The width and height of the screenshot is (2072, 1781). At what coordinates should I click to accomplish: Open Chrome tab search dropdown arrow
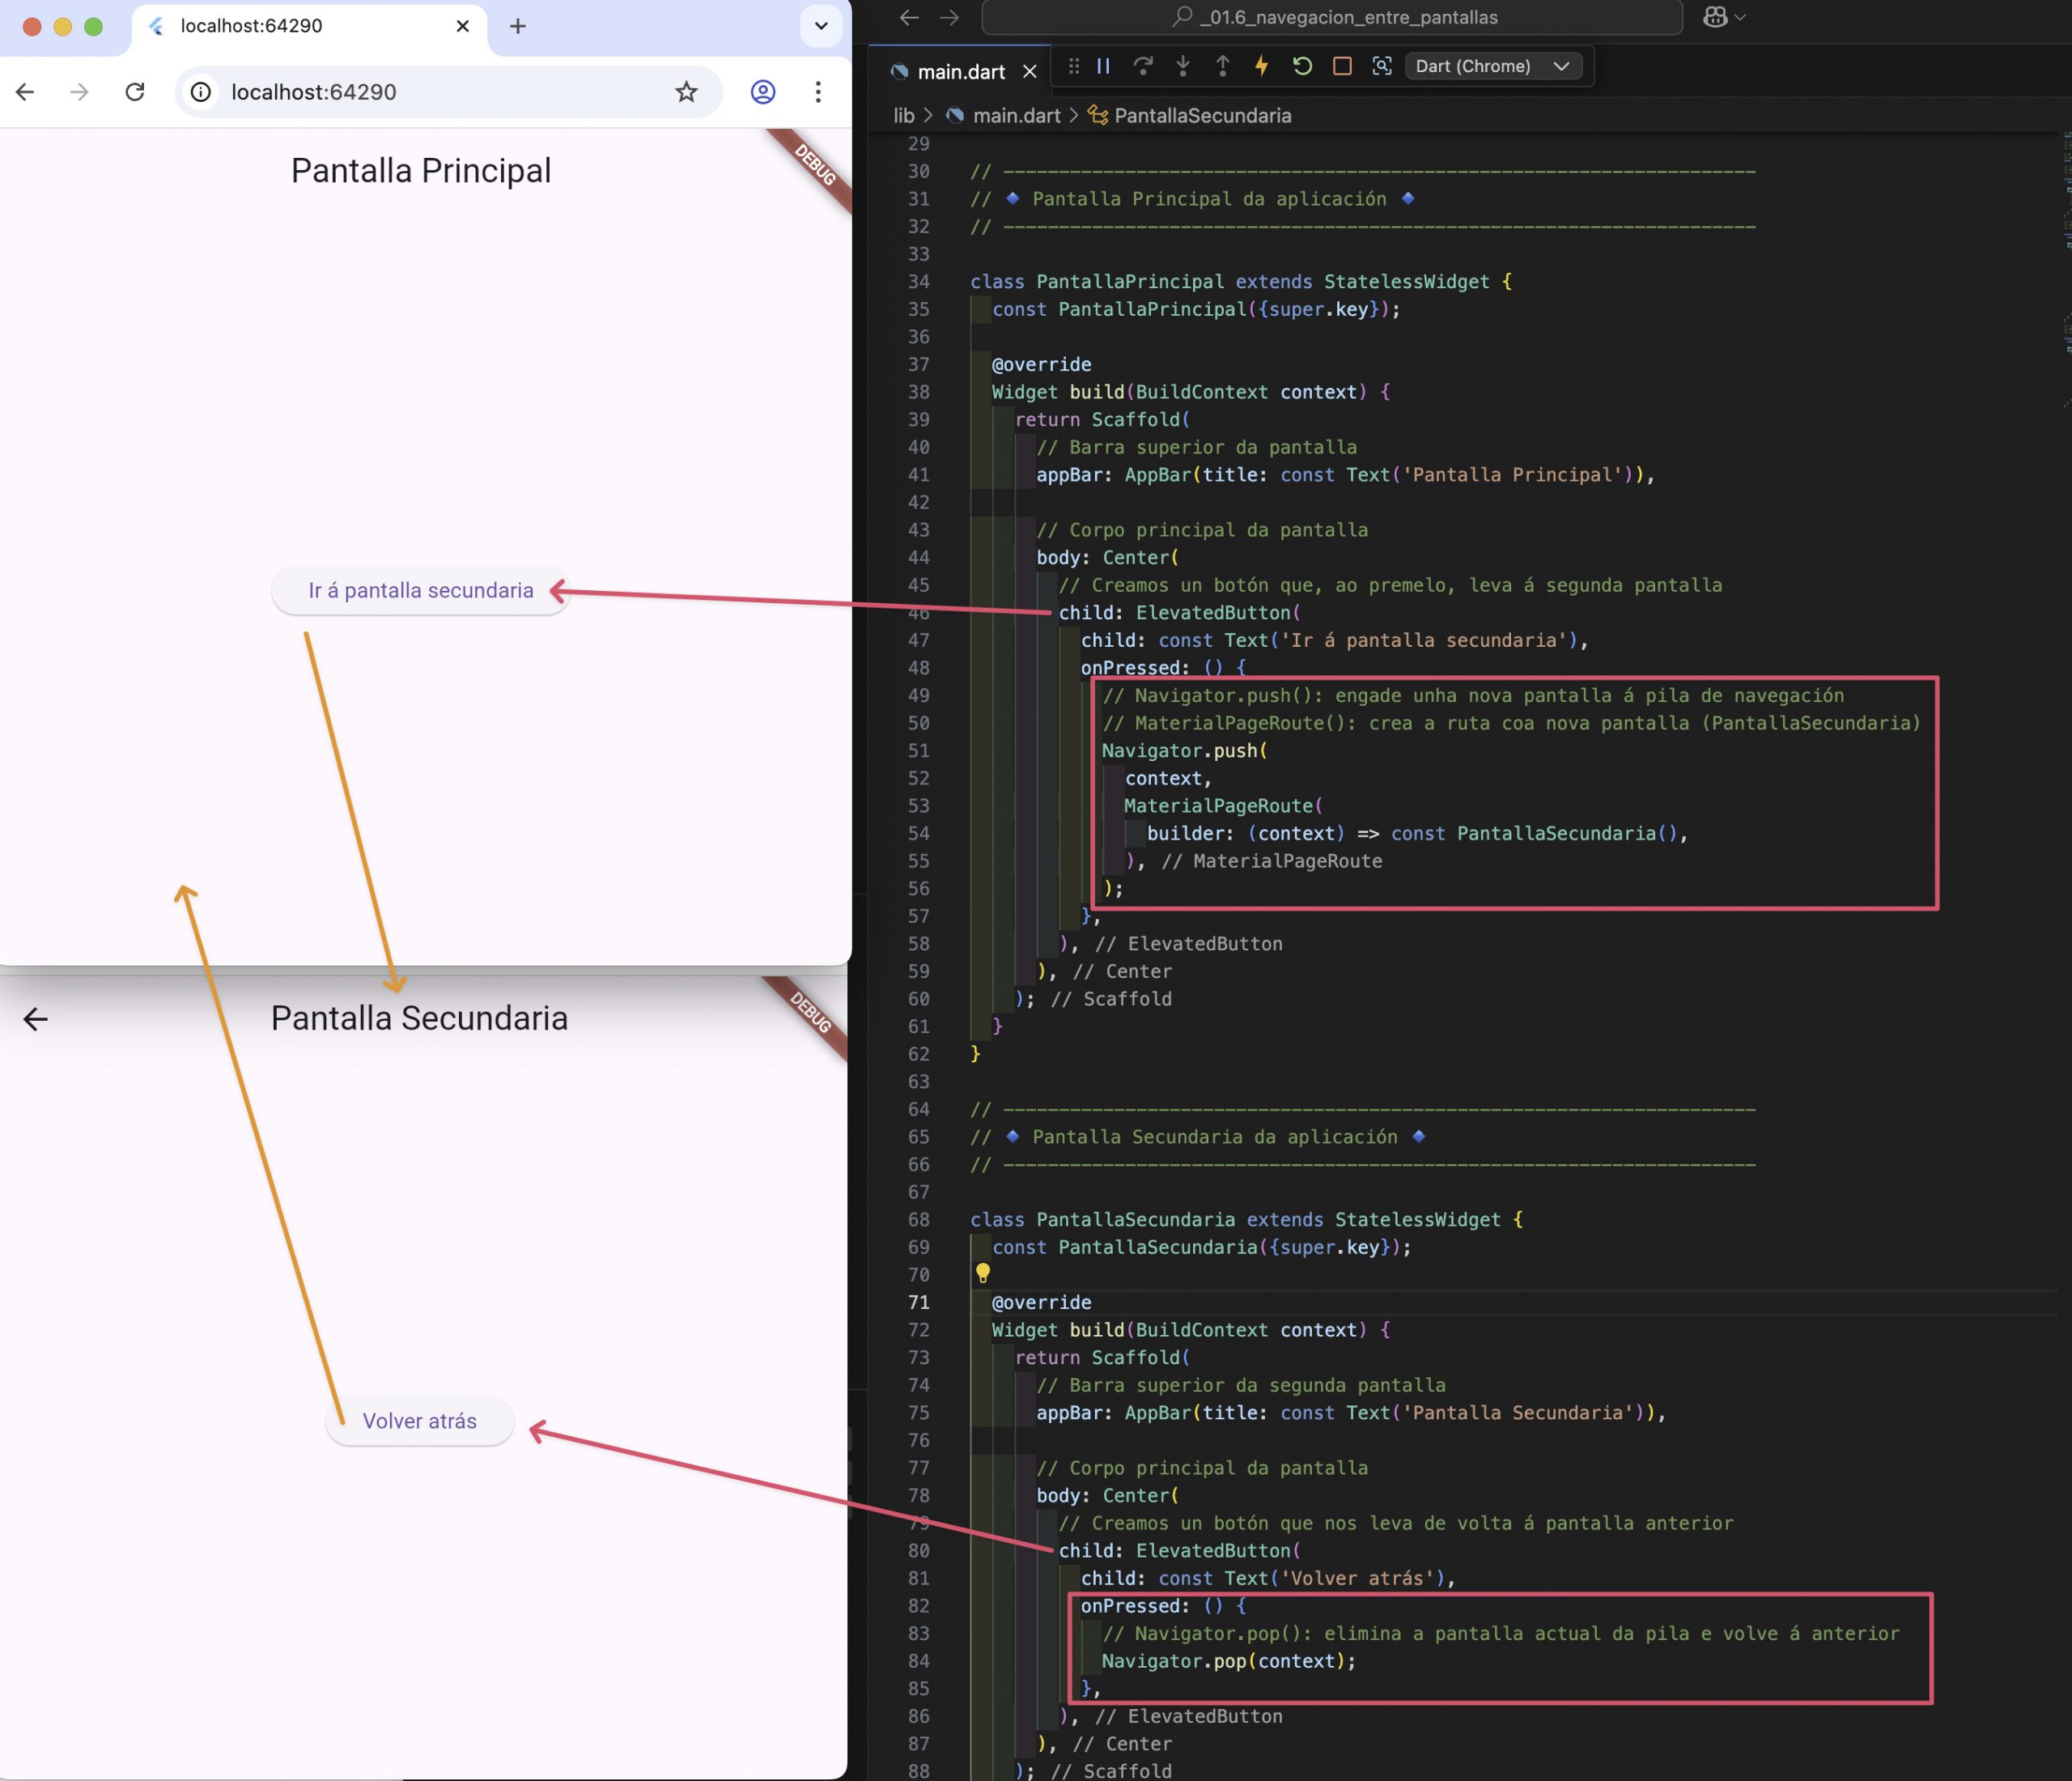821,26
